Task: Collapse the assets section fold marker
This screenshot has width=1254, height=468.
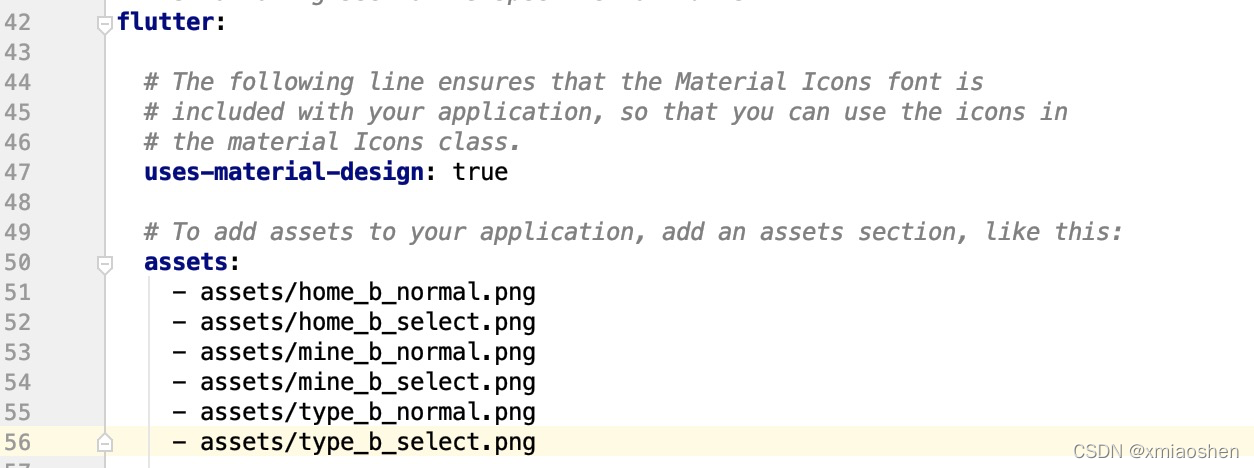Action: (x=105, y=263)
